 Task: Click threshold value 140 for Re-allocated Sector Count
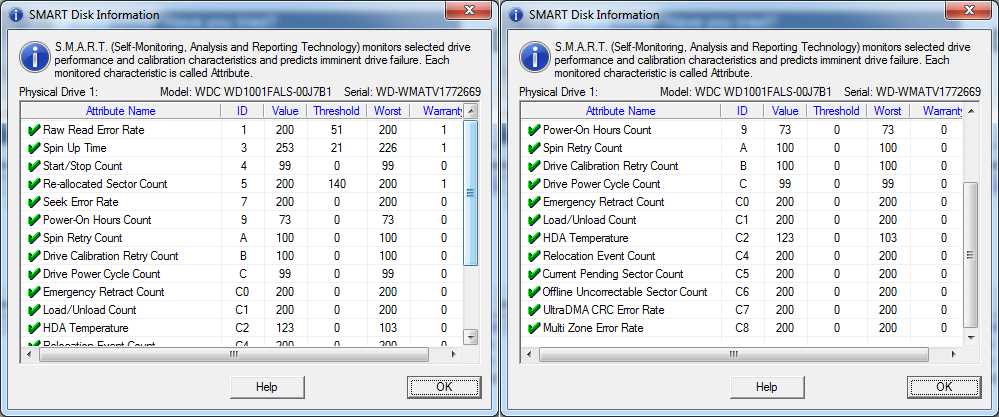click(x=336, y=184)
